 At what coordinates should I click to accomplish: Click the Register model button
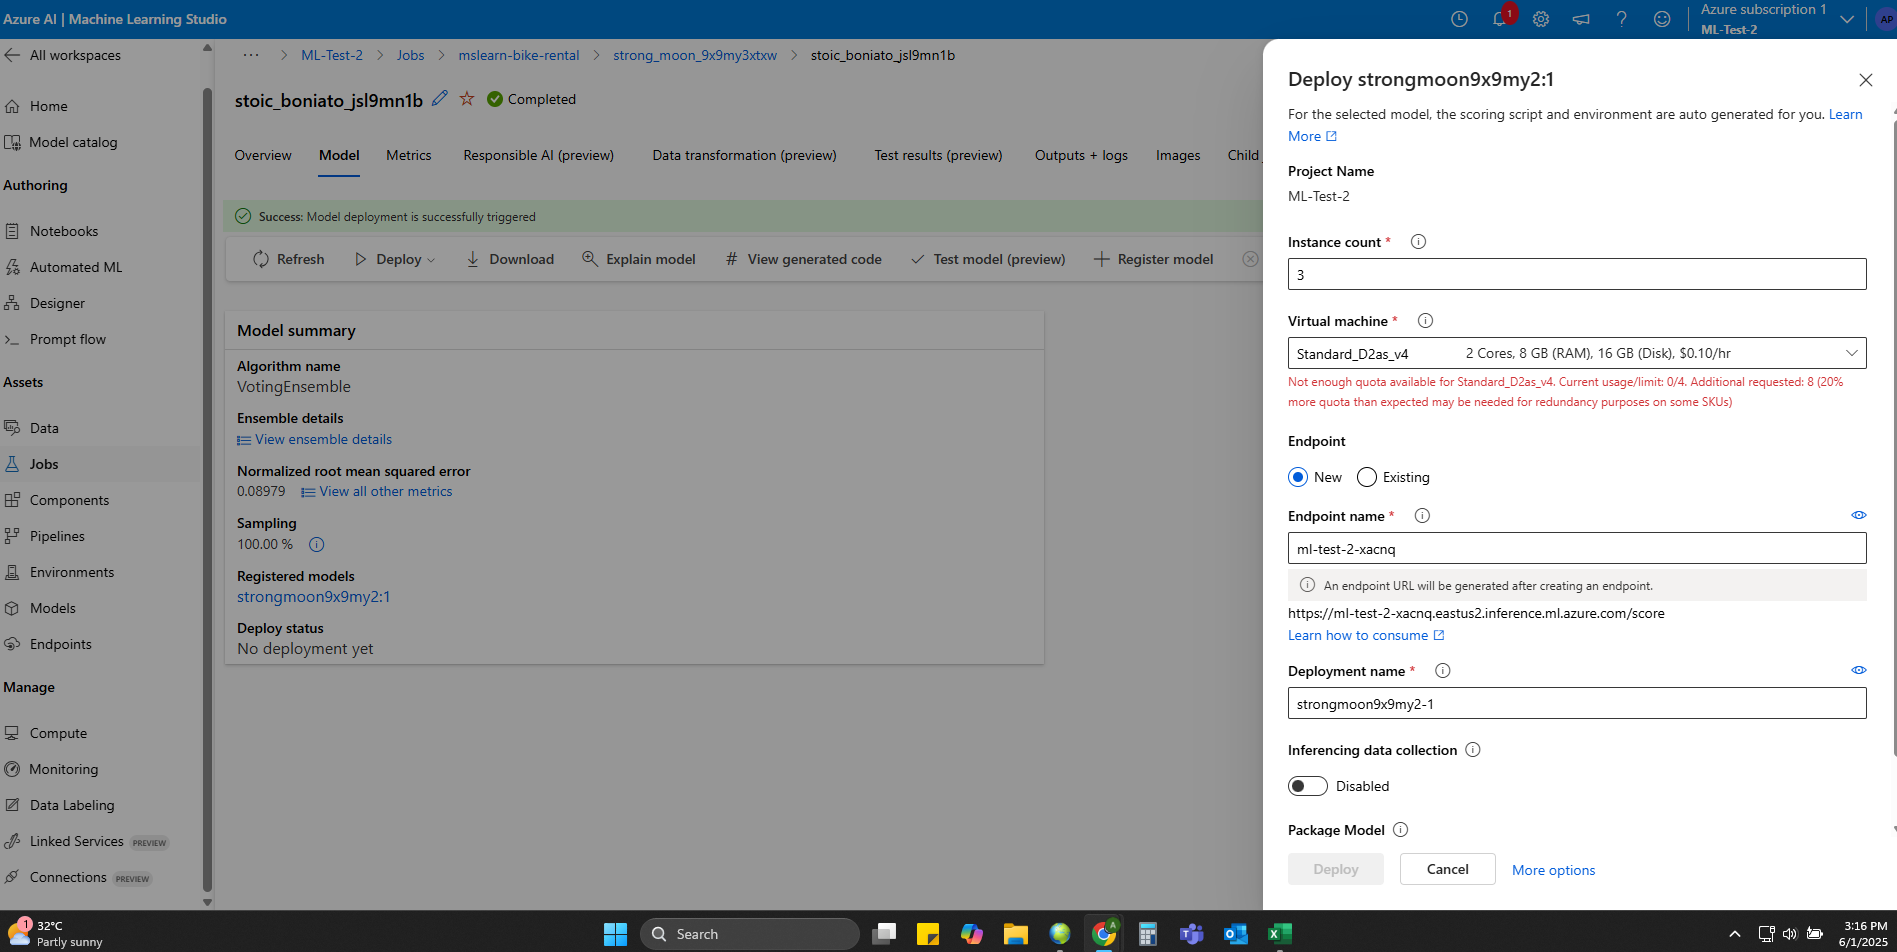pos(1154,259)
